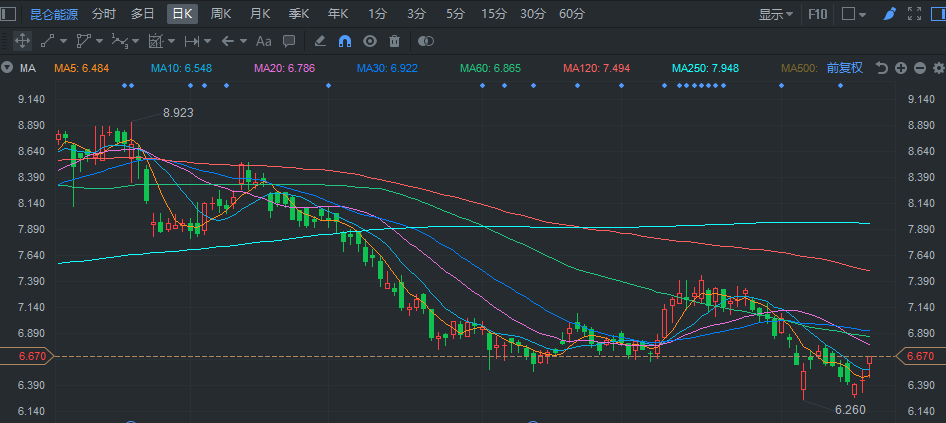Image resolution: width=946 pixels, height=423 pixels.
Task: Toggle the overlapping circles overlay icon
Action: (426, 41)
